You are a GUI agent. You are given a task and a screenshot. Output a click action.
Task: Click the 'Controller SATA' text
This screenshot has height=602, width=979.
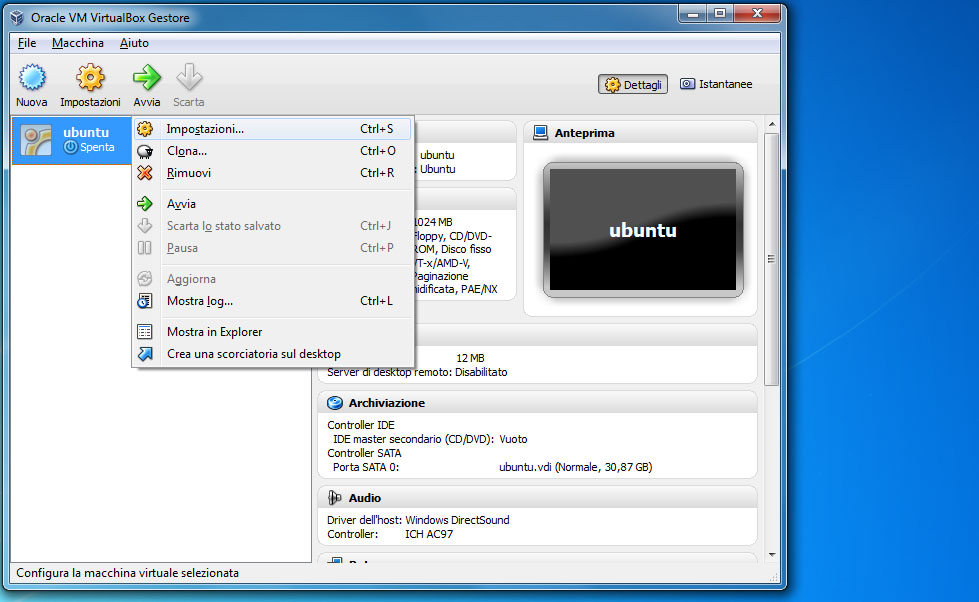click(364, 453)
